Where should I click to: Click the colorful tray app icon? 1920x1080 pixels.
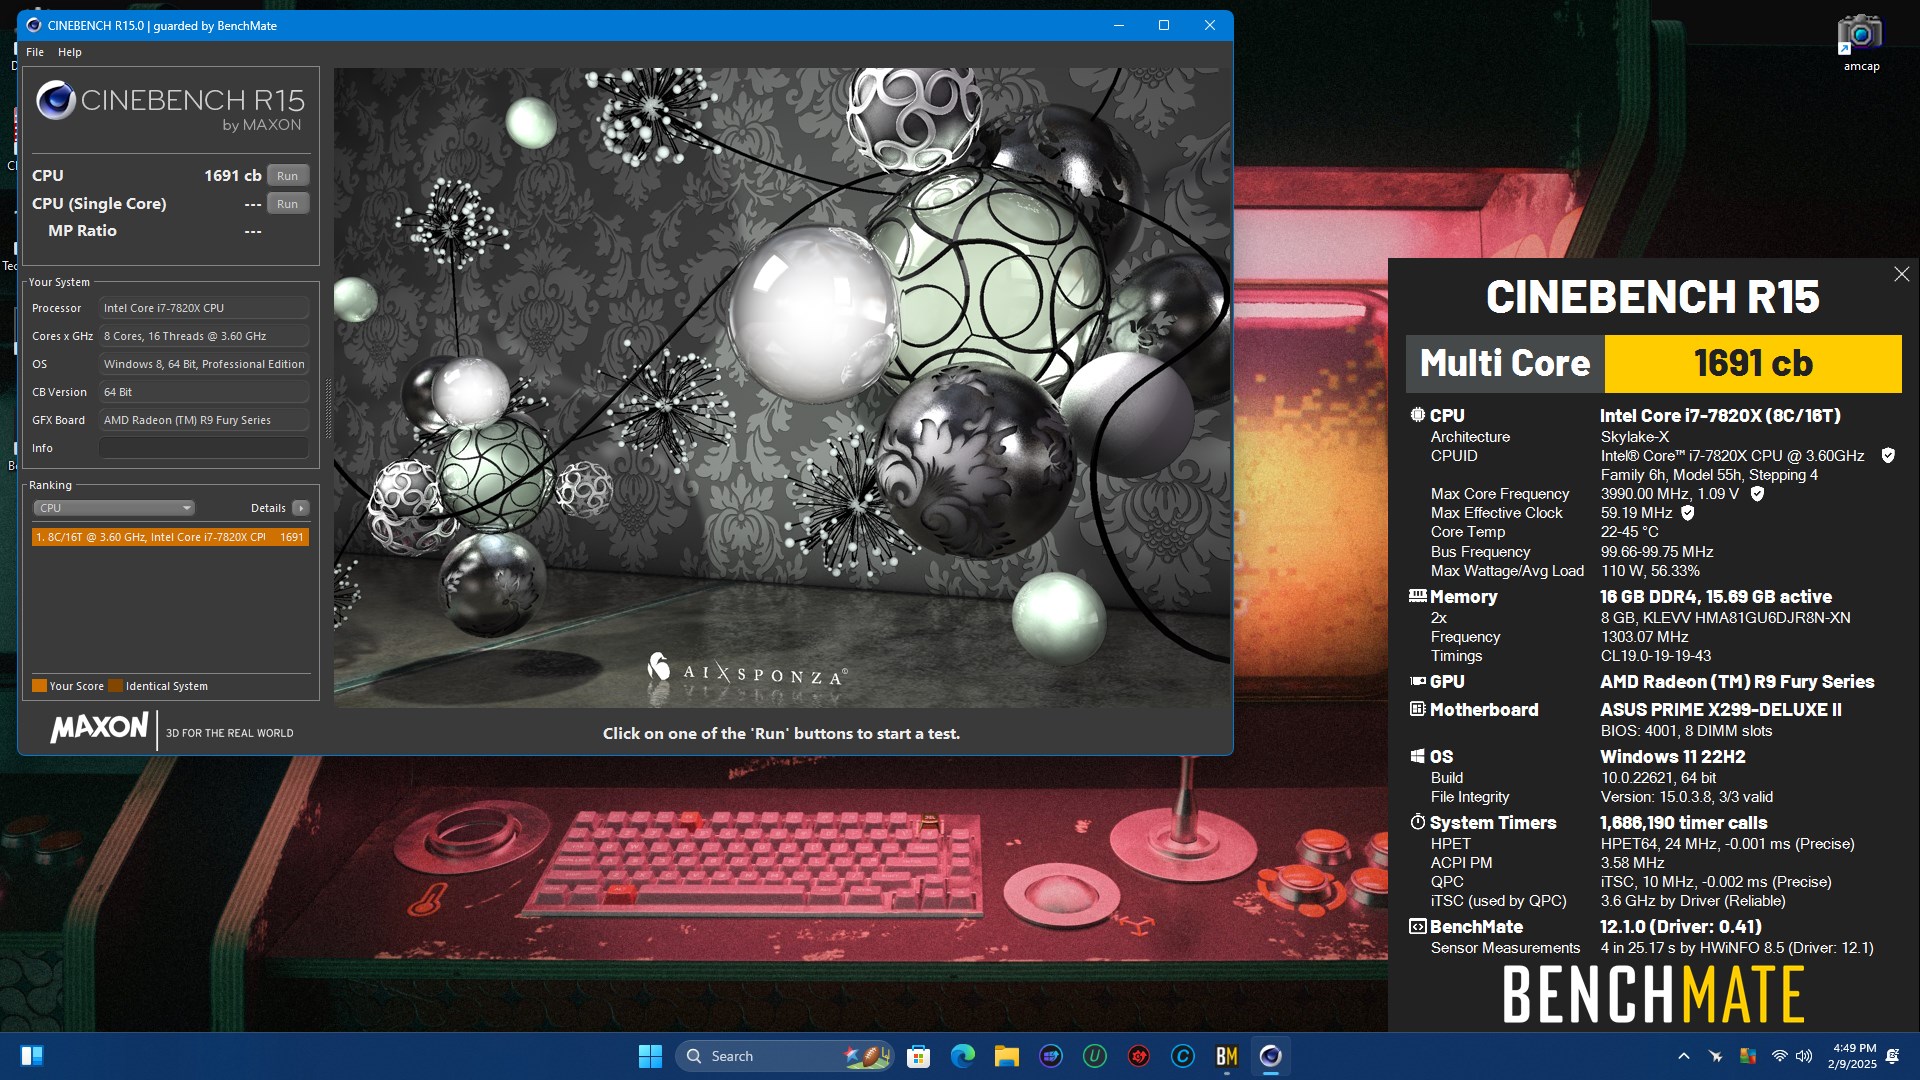[1748, 1056]
